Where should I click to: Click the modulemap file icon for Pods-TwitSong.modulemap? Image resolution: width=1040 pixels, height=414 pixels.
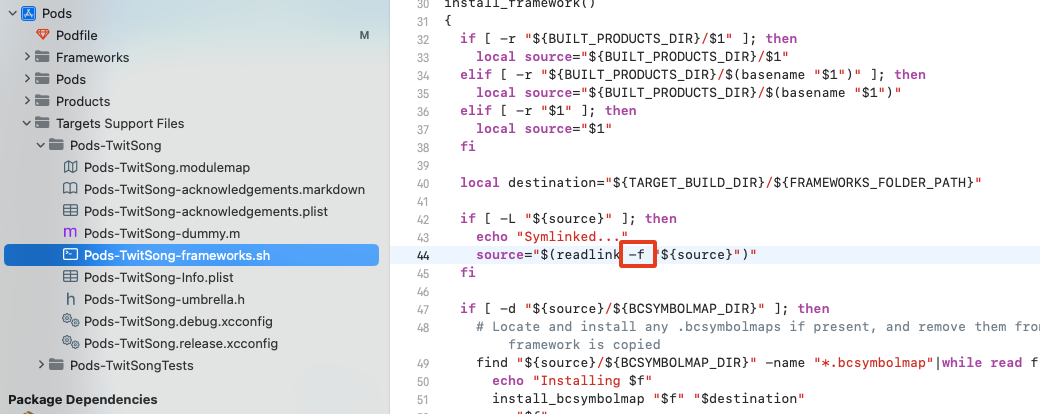(70, 167)
